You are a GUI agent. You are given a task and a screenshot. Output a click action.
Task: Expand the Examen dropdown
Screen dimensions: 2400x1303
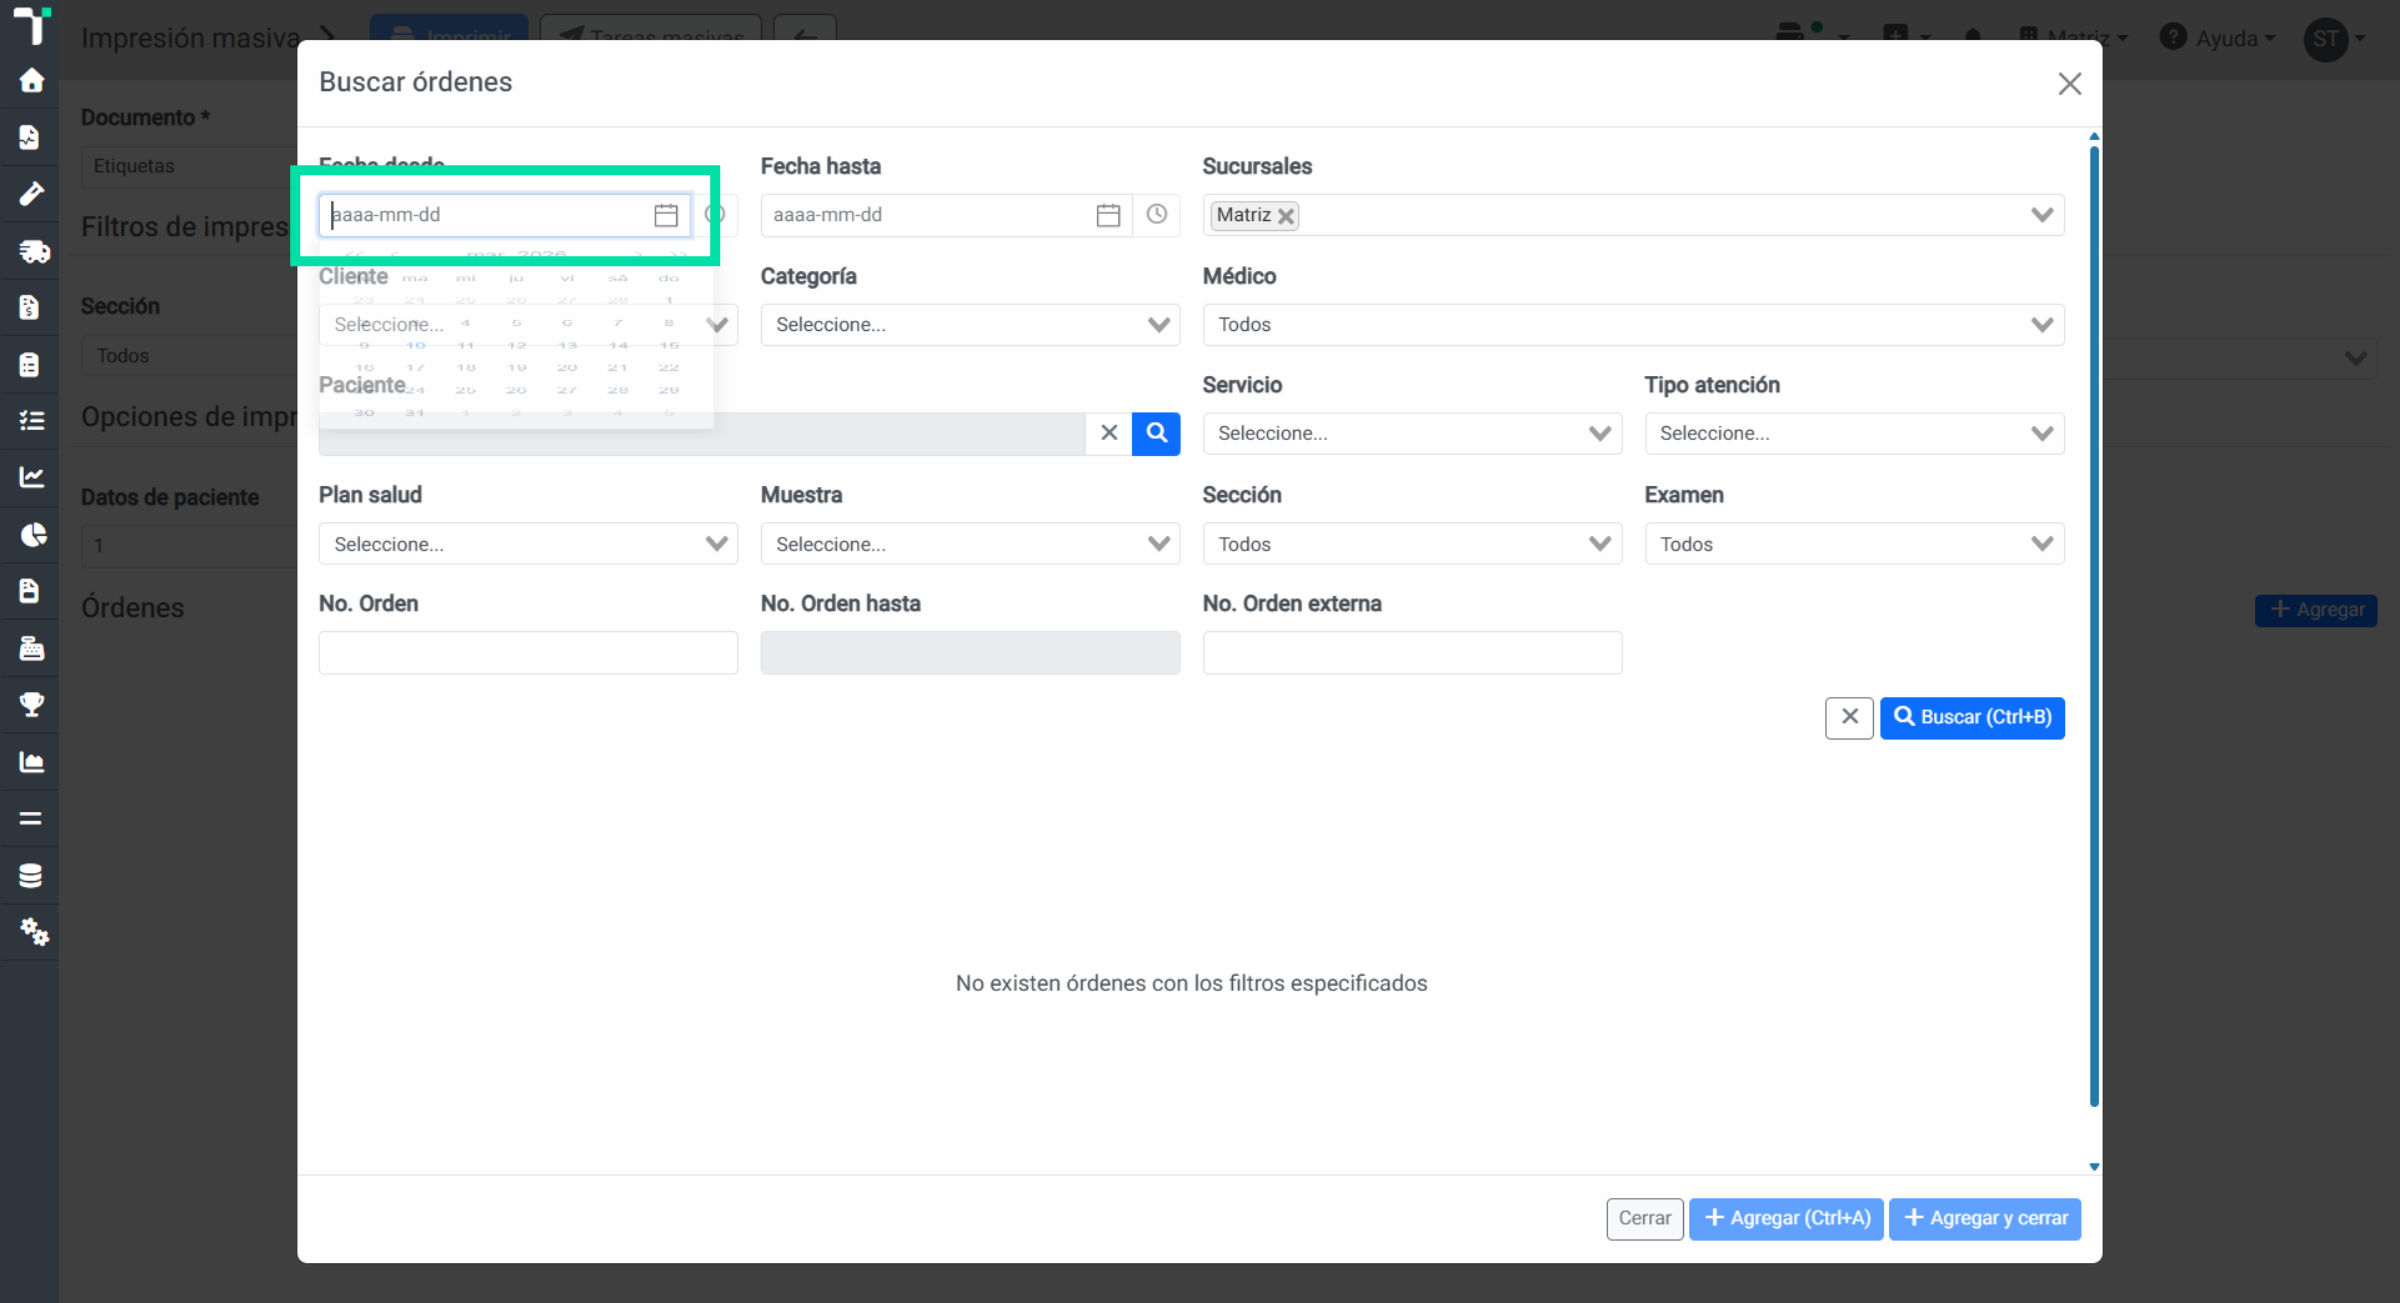tap(2042, 544)
